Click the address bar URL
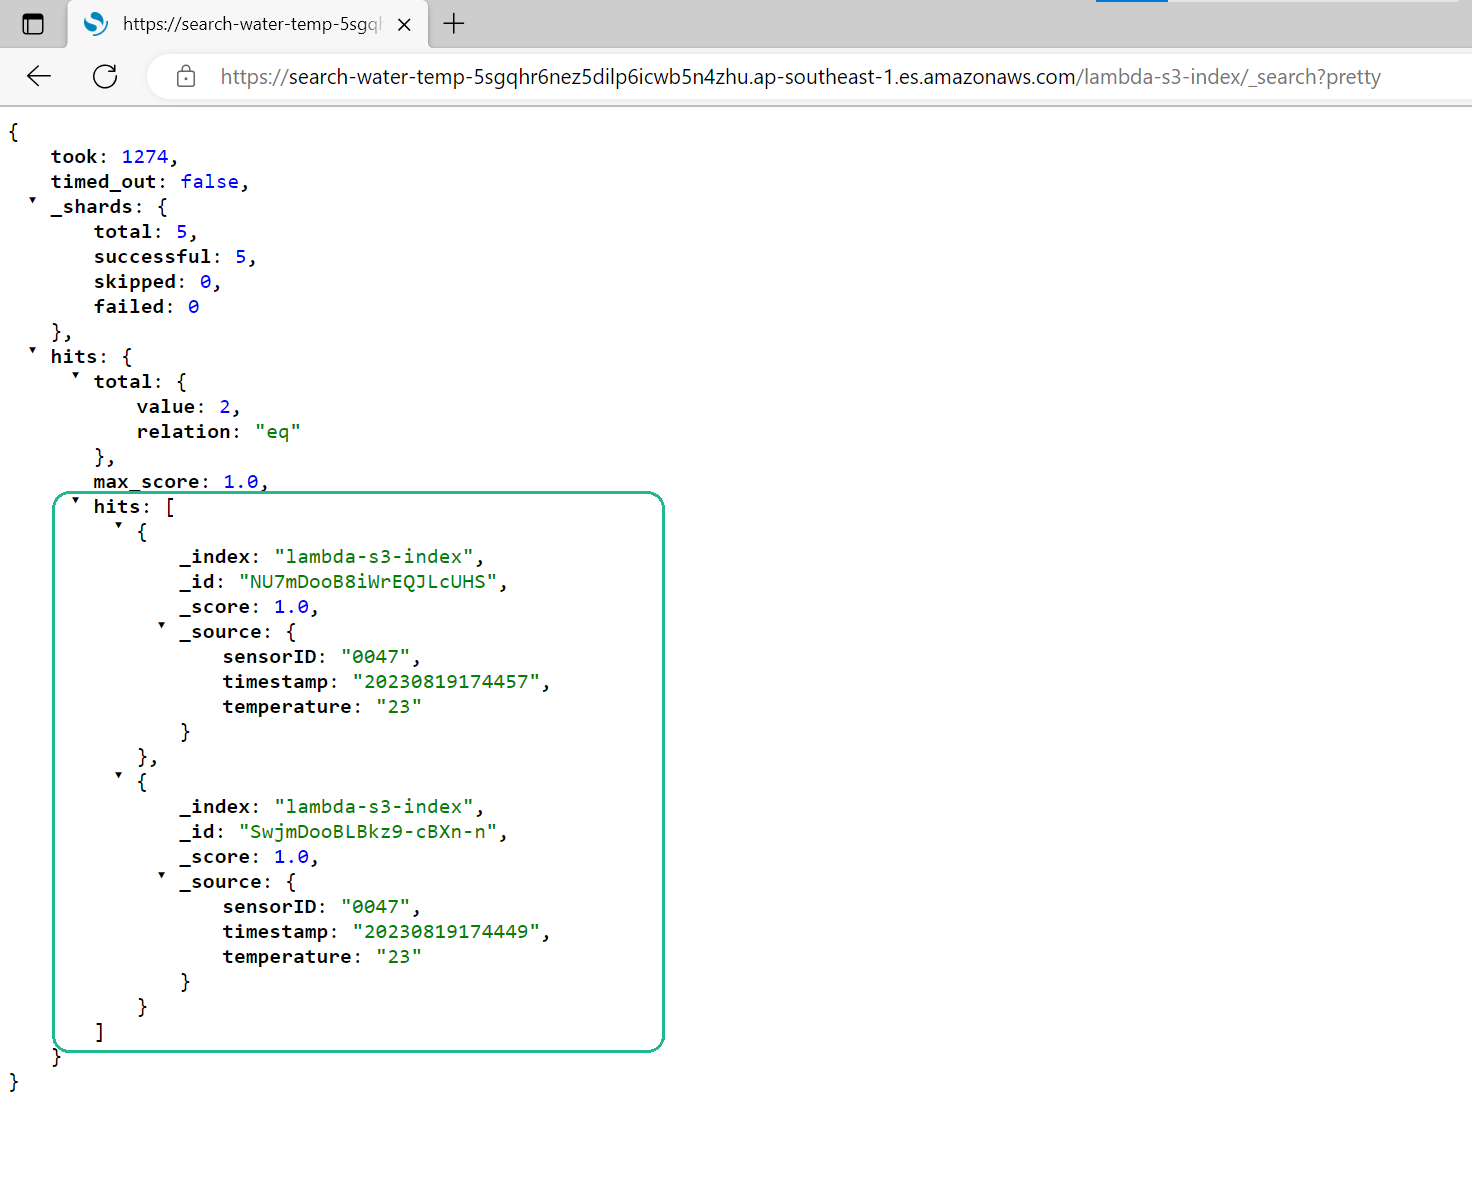 point(800,77)
